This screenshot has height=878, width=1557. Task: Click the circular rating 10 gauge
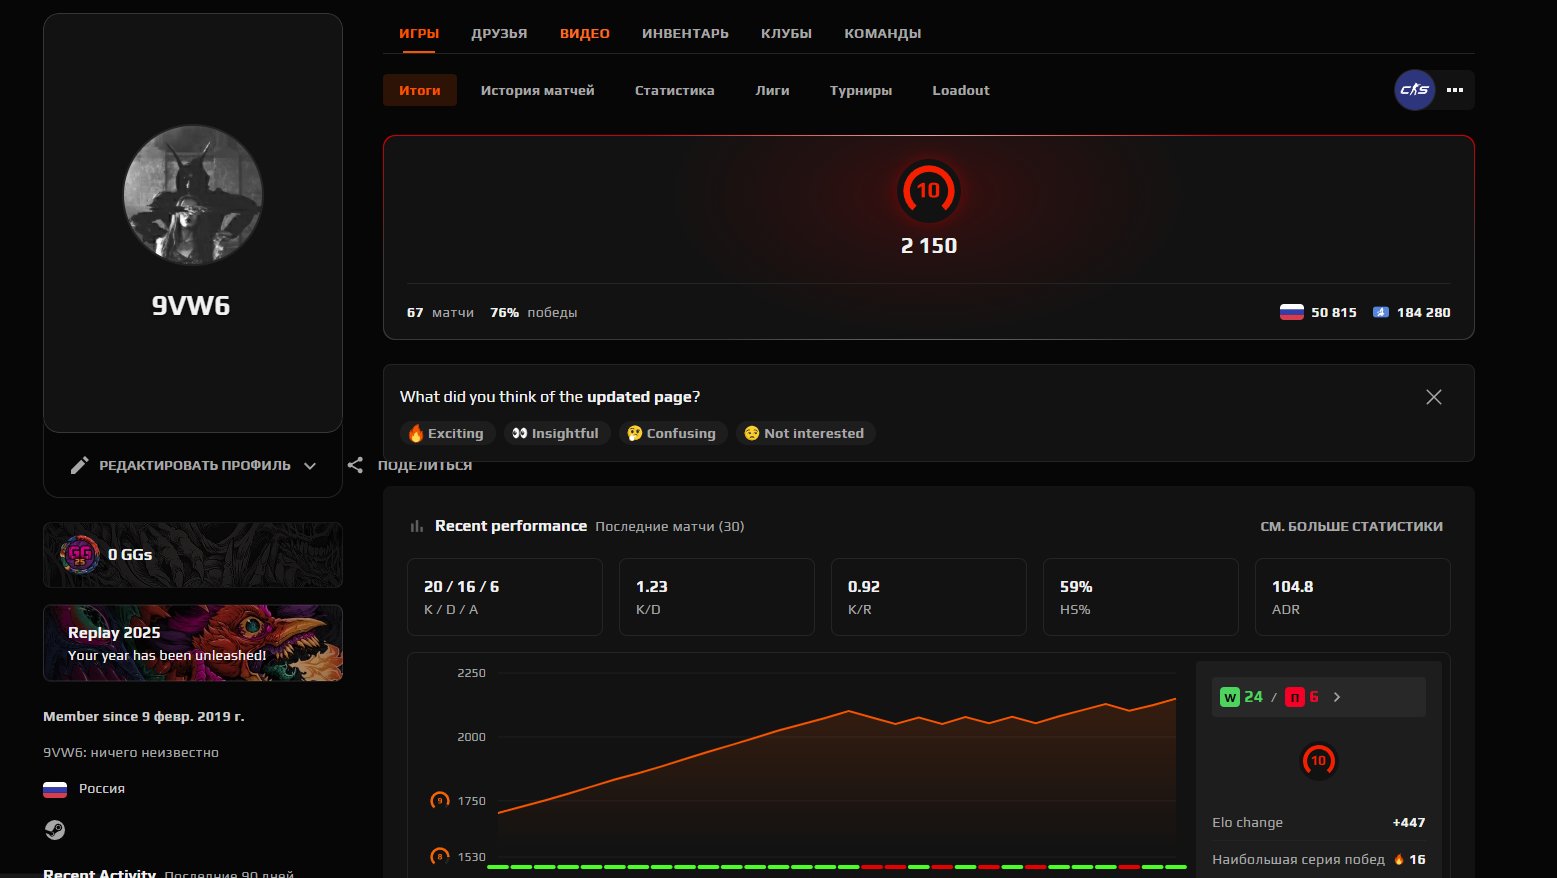point(928,191)
